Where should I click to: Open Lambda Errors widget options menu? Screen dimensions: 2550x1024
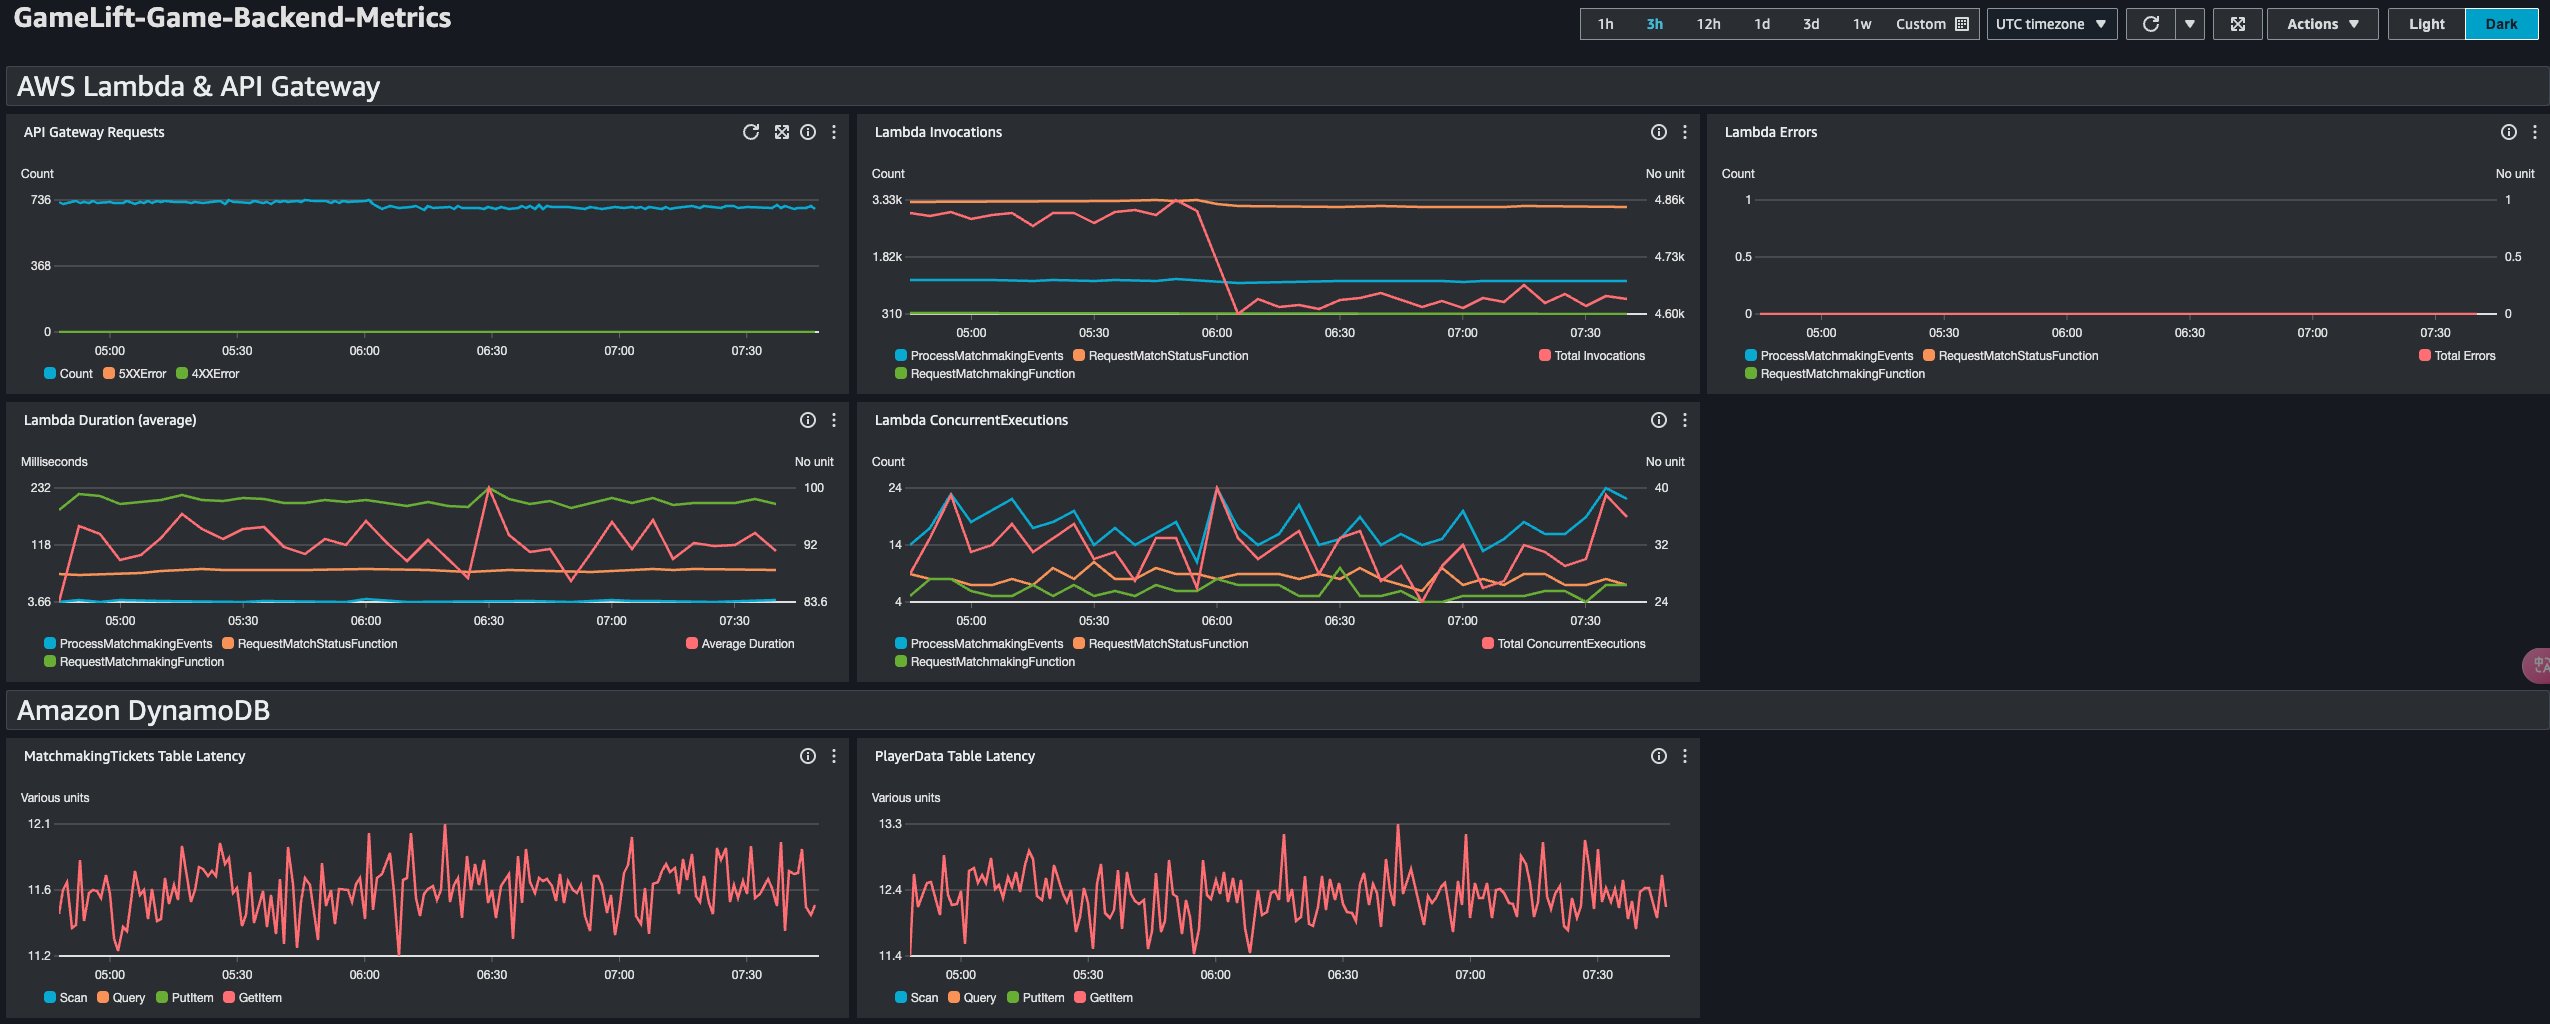click(2535, 132)
